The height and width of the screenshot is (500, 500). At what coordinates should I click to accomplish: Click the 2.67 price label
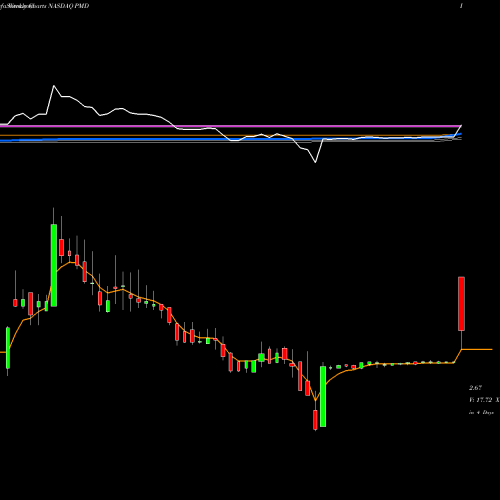pyautogui.click(x=475, y=388)
